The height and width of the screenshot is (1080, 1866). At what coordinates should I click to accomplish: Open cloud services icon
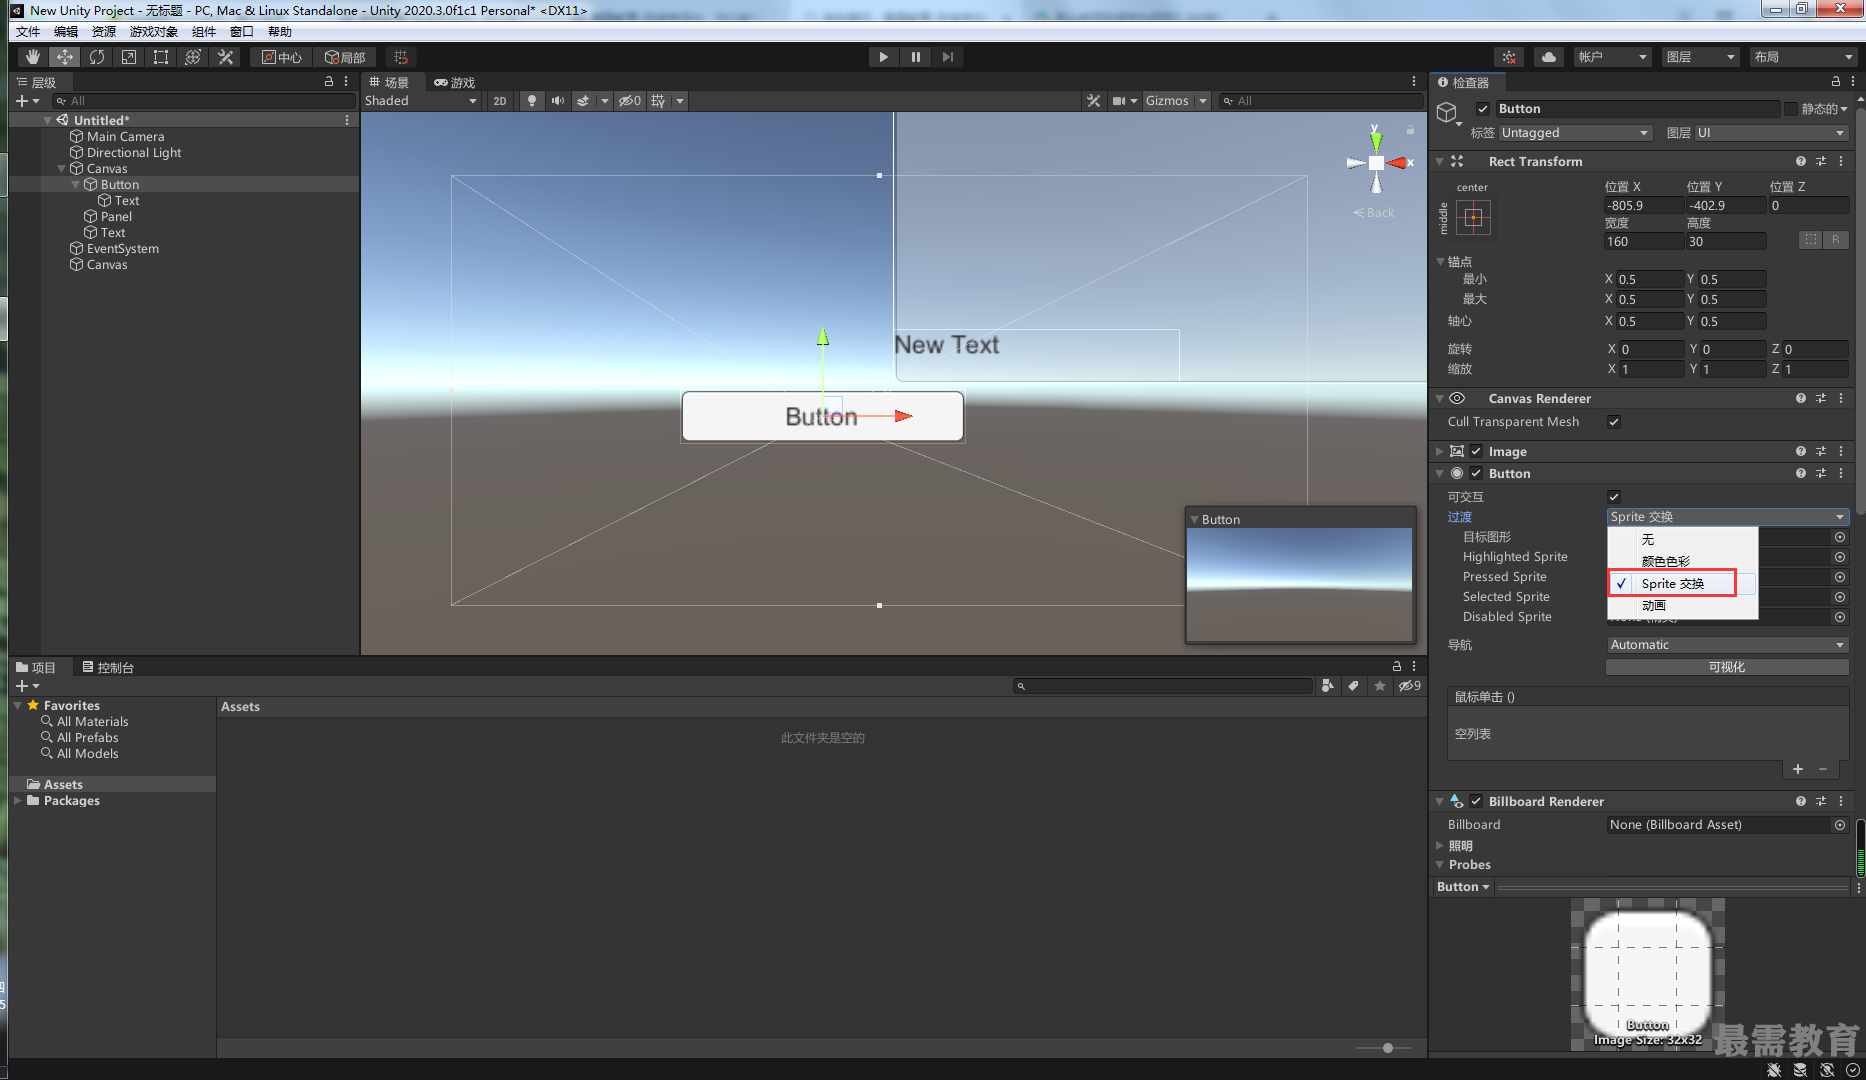1549,57
